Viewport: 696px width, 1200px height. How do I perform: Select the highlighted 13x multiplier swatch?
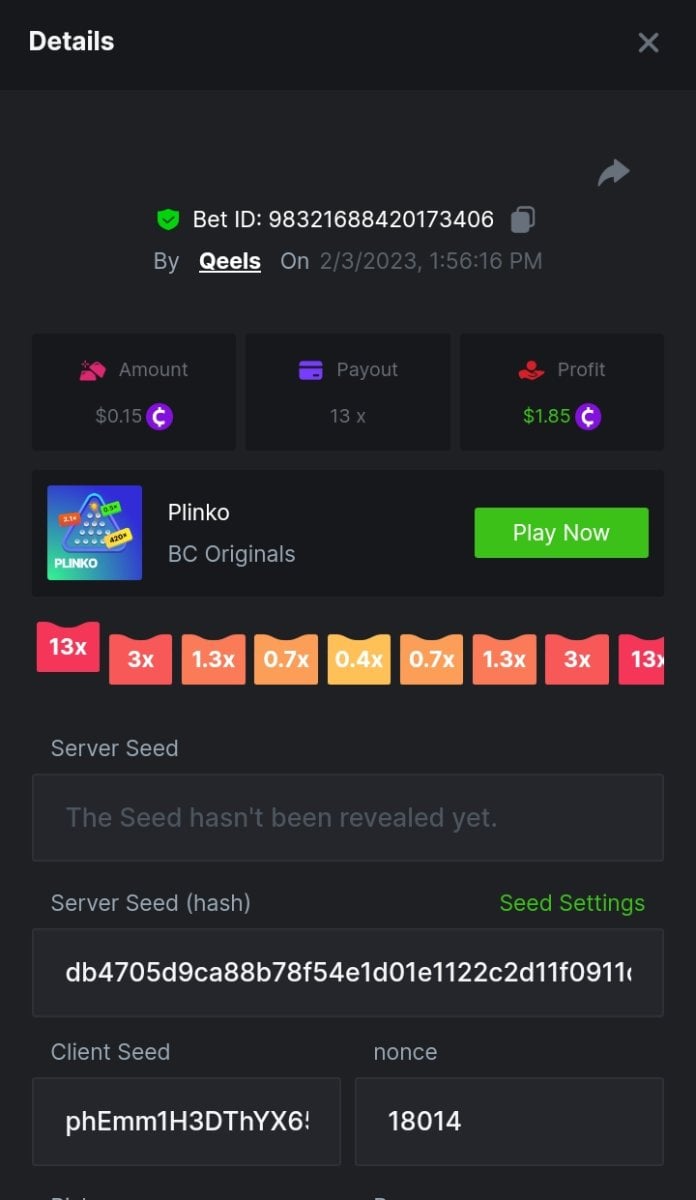click(x=68, y=647)
